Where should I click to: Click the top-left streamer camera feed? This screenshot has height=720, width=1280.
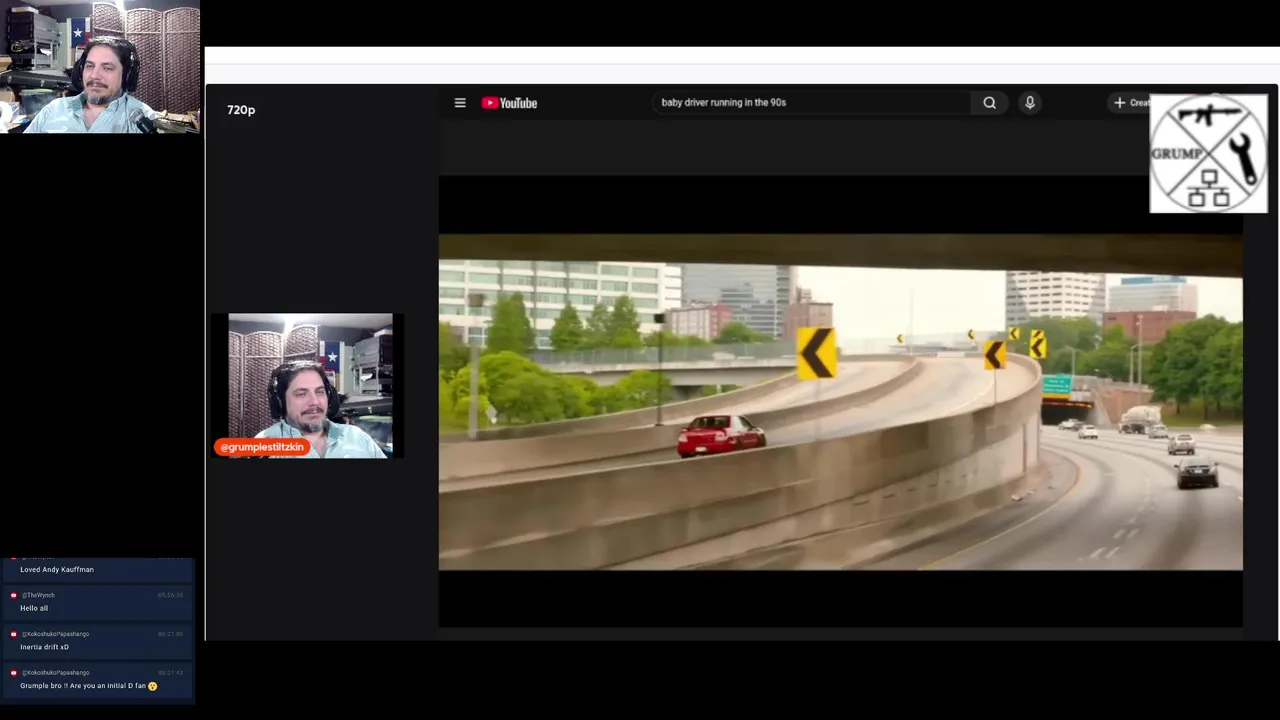coord(100,67)
